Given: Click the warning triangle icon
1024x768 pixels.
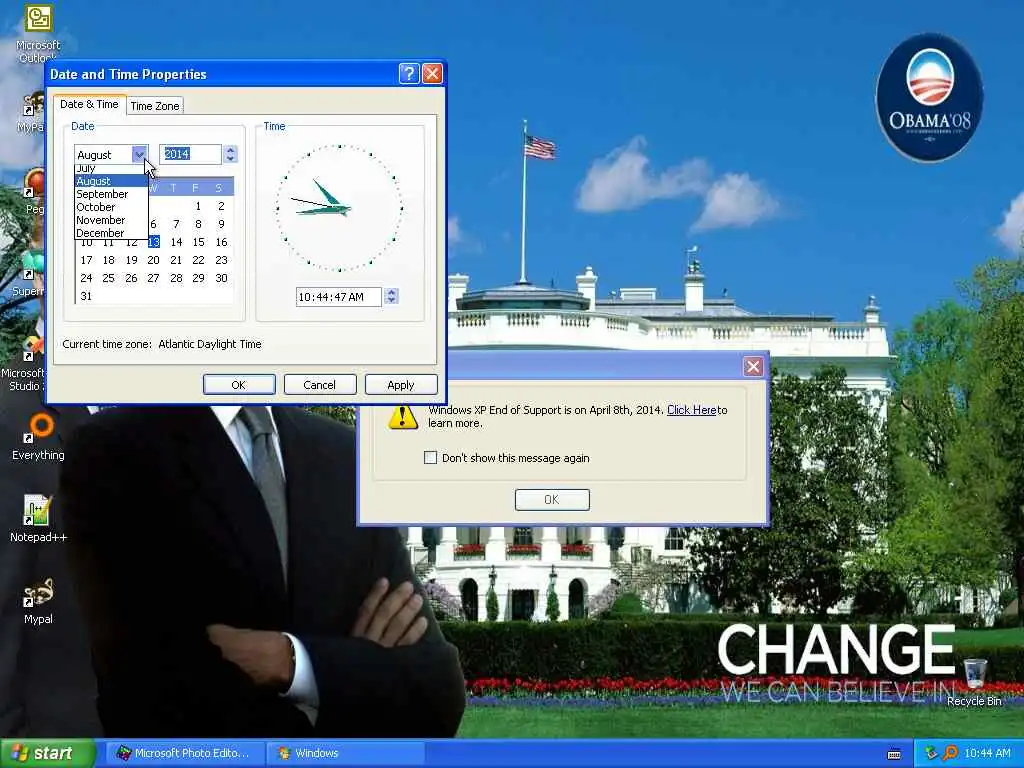Looking at the screenshot, I should pyautogui.click(x=403, y=417).
